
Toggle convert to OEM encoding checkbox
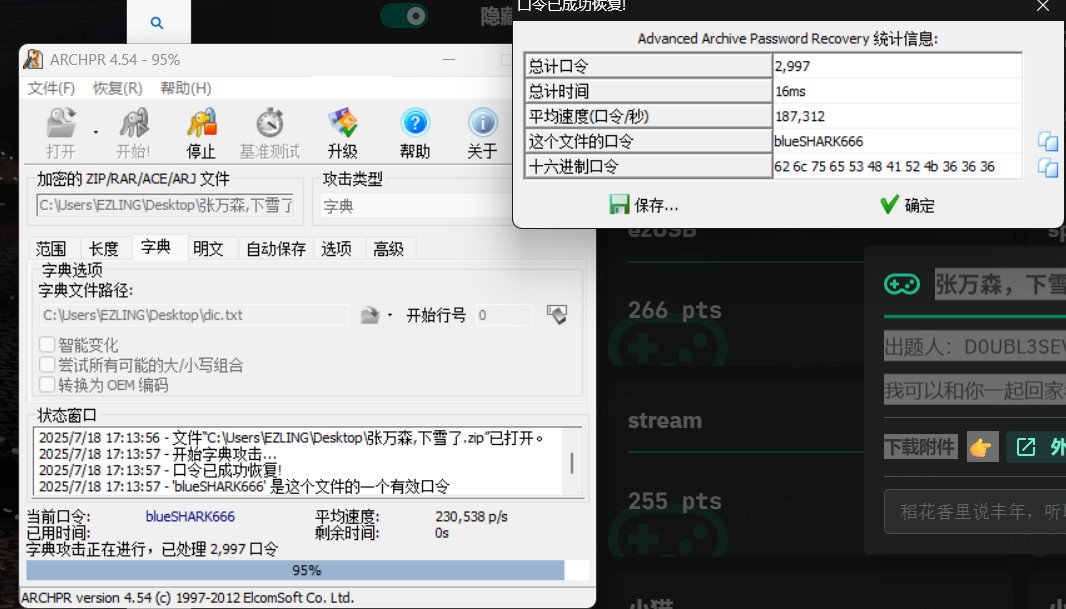point(47,385)
